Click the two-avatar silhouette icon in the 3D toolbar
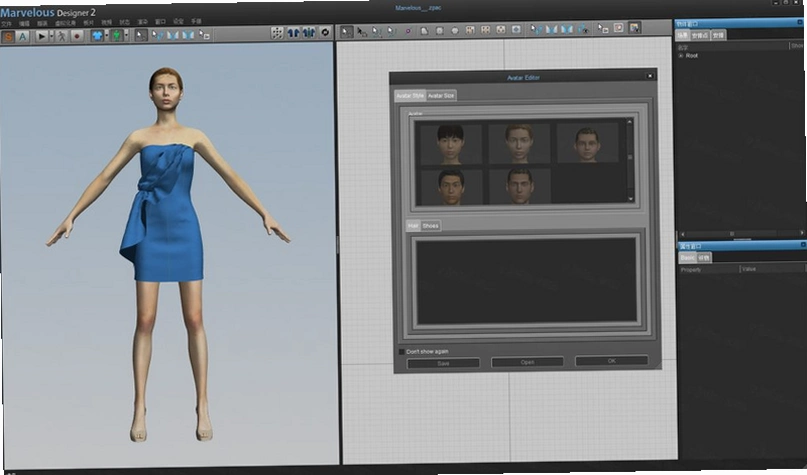The height and width of the screenshot is (475, 807). (293, 33)
